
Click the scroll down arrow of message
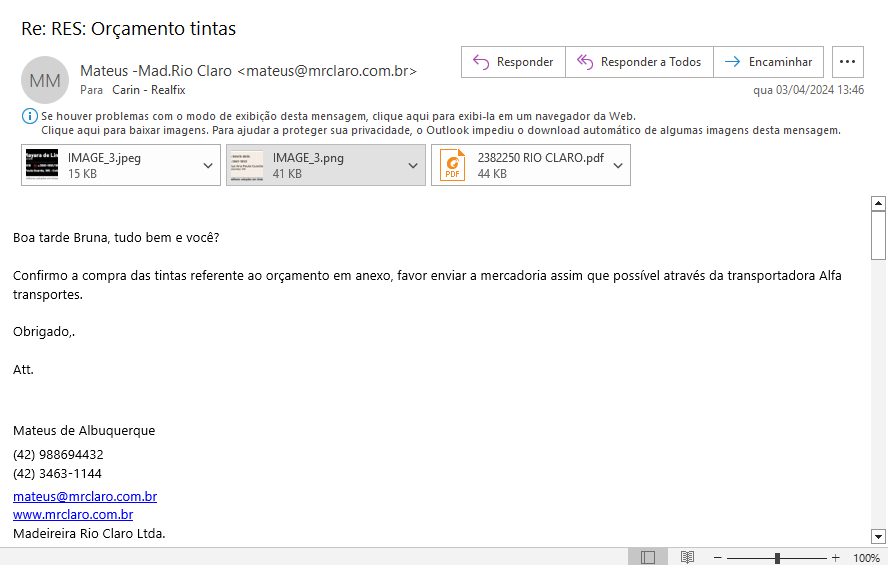(878, 536)
